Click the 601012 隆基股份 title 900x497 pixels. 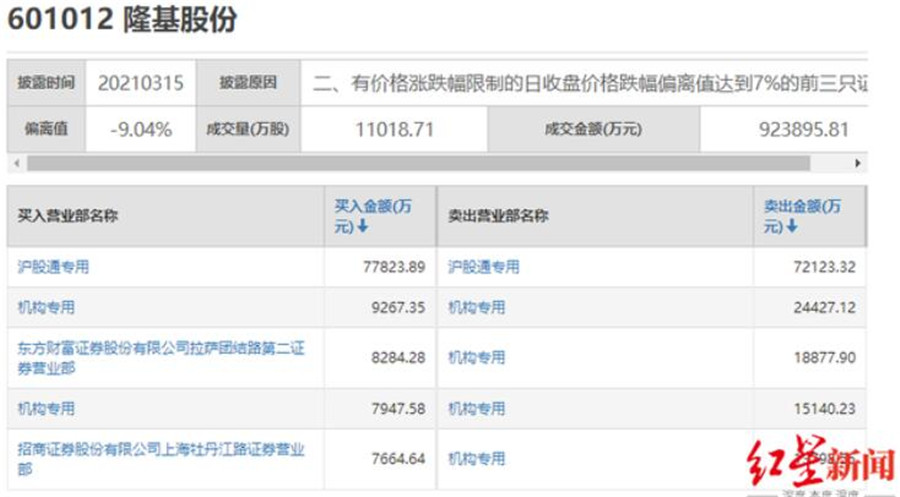tap(123, 20)
